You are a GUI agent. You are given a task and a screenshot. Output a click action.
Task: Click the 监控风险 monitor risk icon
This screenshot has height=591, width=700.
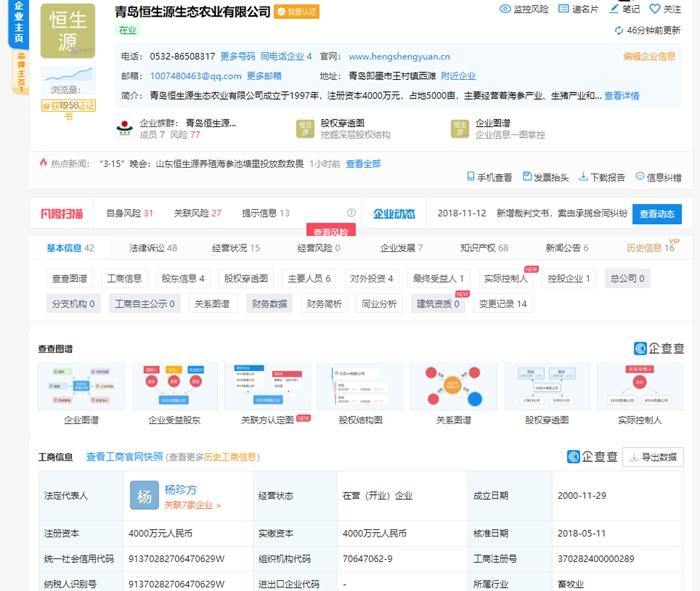(x=504, y=9)
